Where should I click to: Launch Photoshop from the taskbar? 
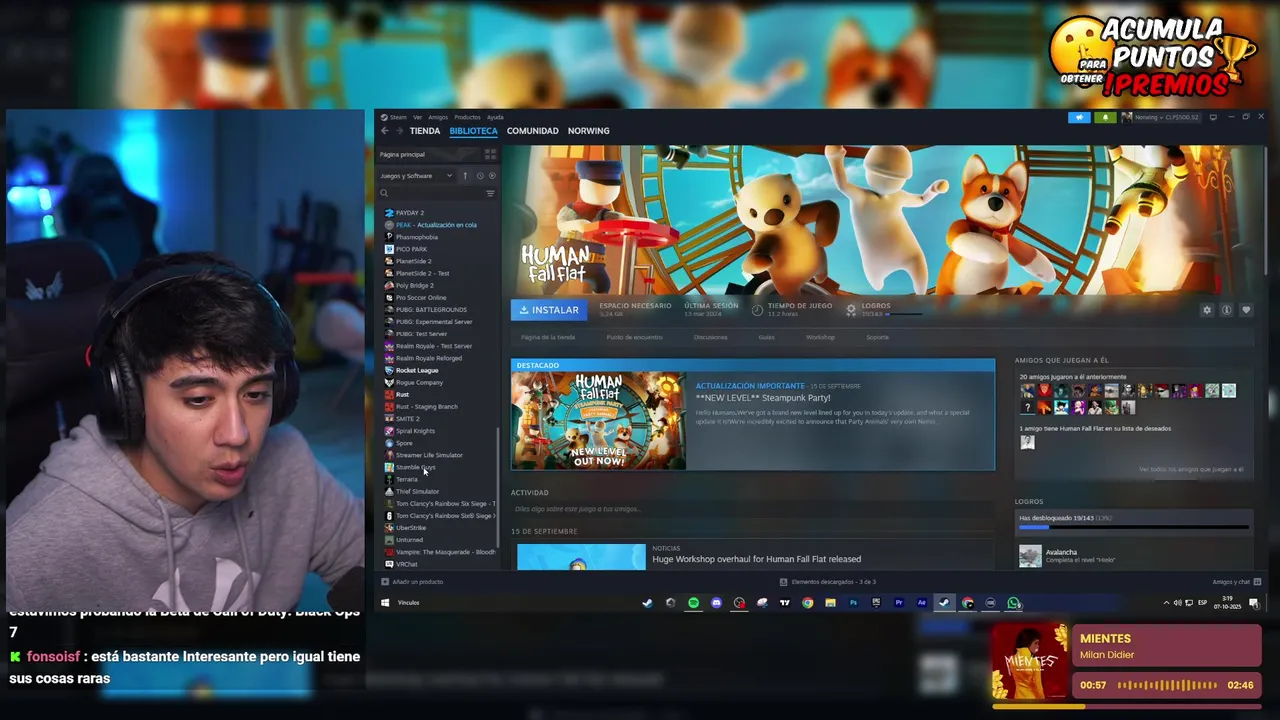[853, 603]
